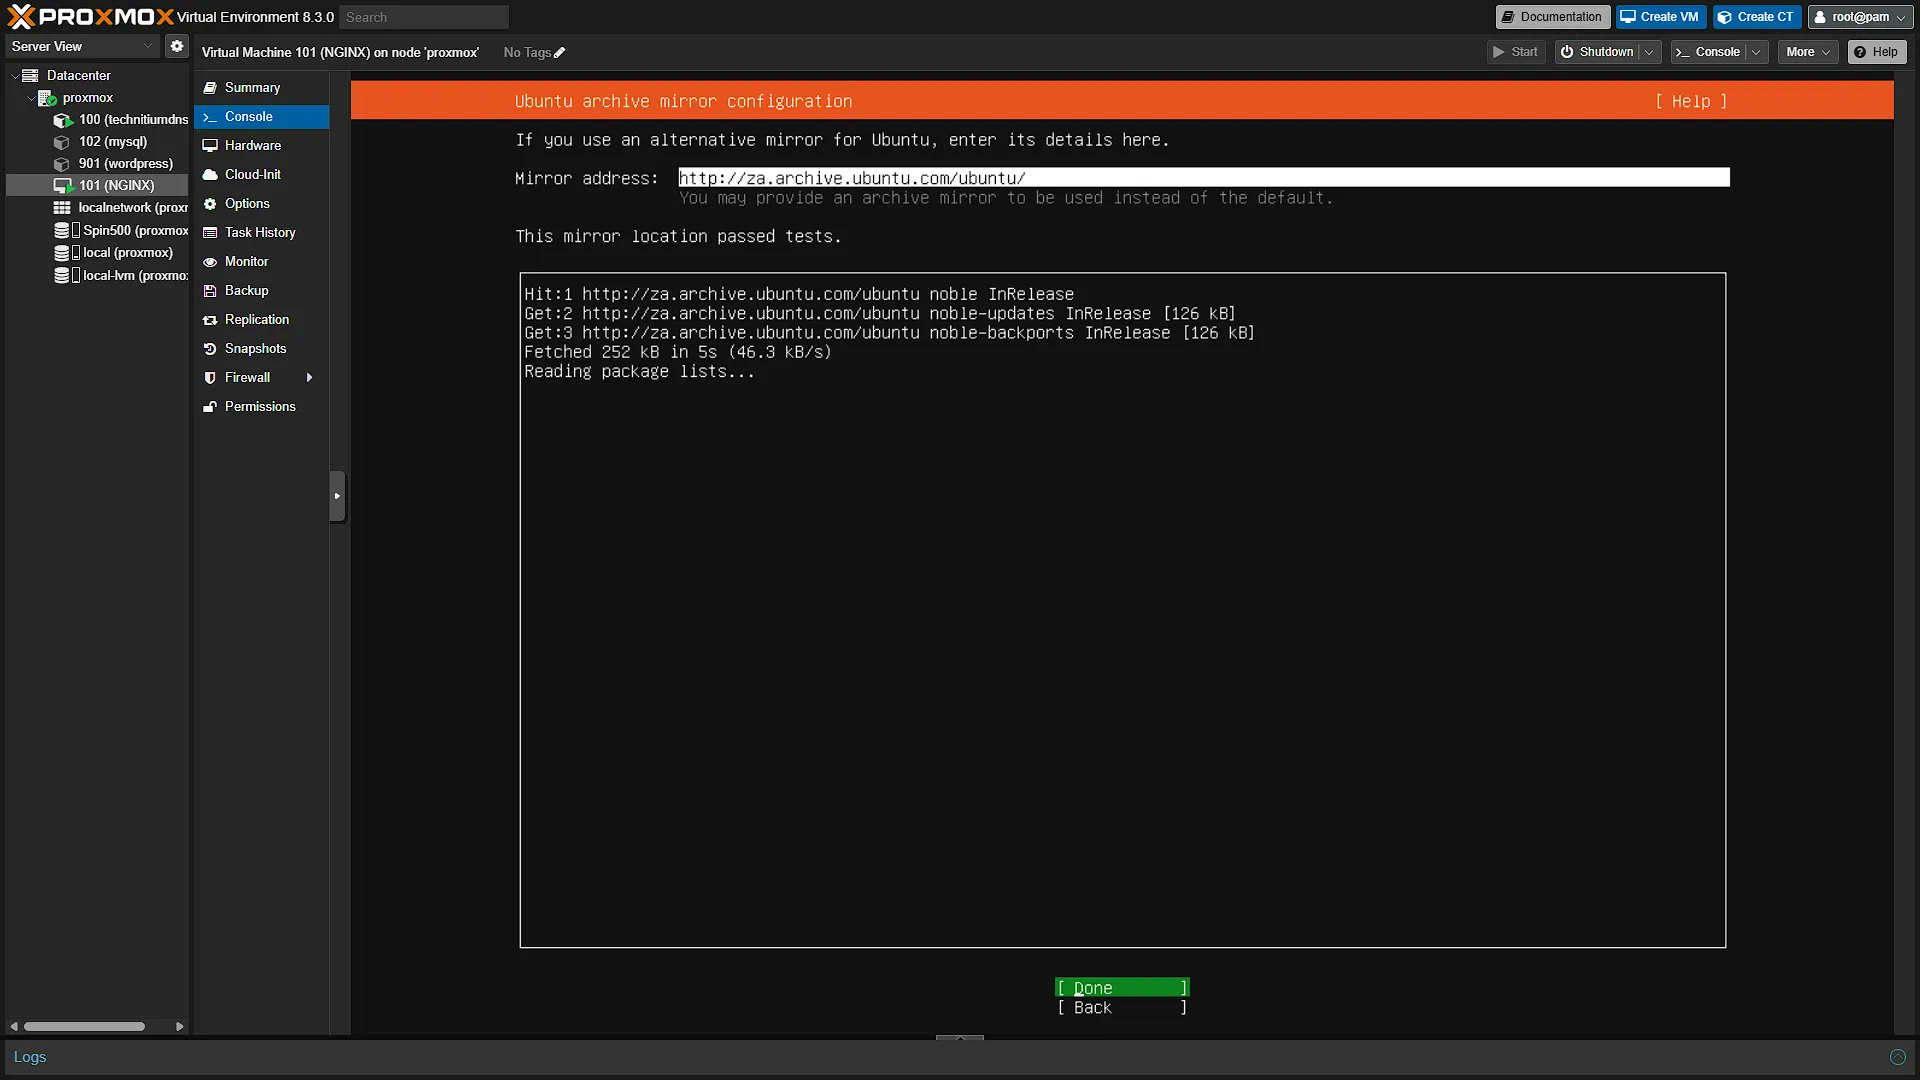
Task: Open Server View settings gear
Action: click(177, 46)
